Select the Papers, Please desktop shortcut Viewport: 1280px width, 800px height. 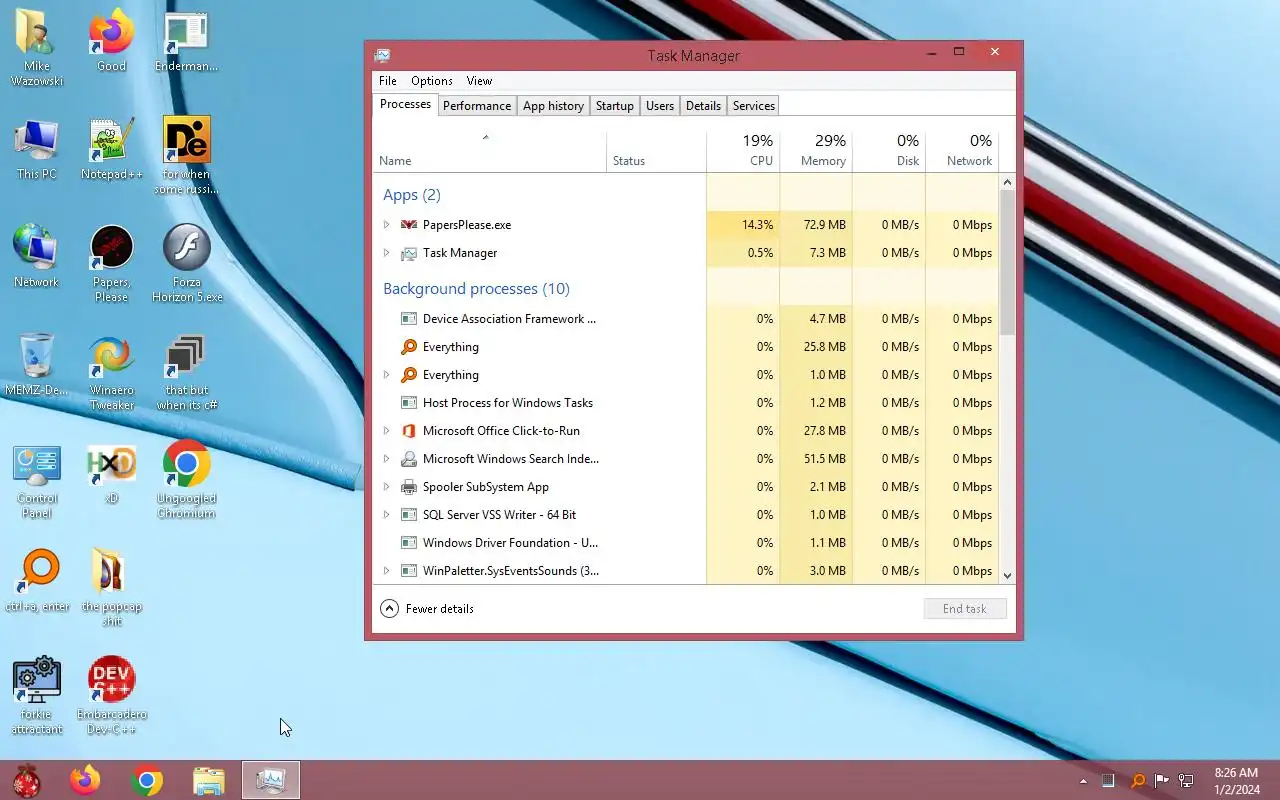tap(112, 264)
